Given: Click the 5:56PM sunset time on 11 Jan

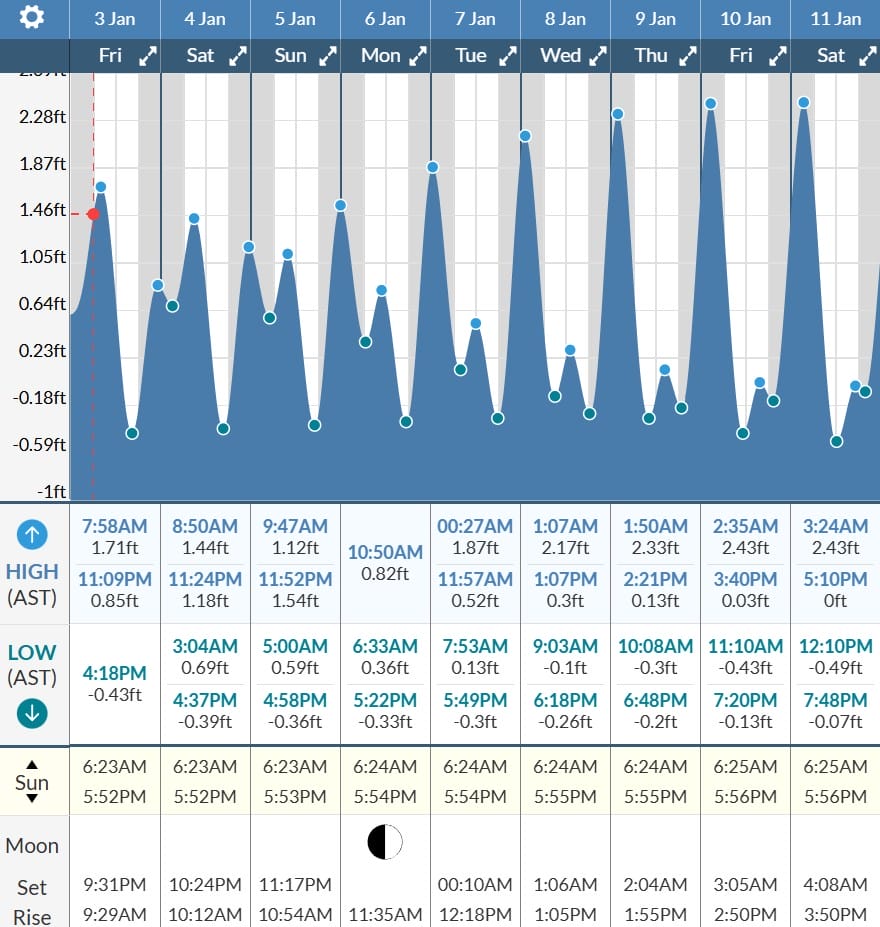Looking at the screenshot, I should coord(836,796).
